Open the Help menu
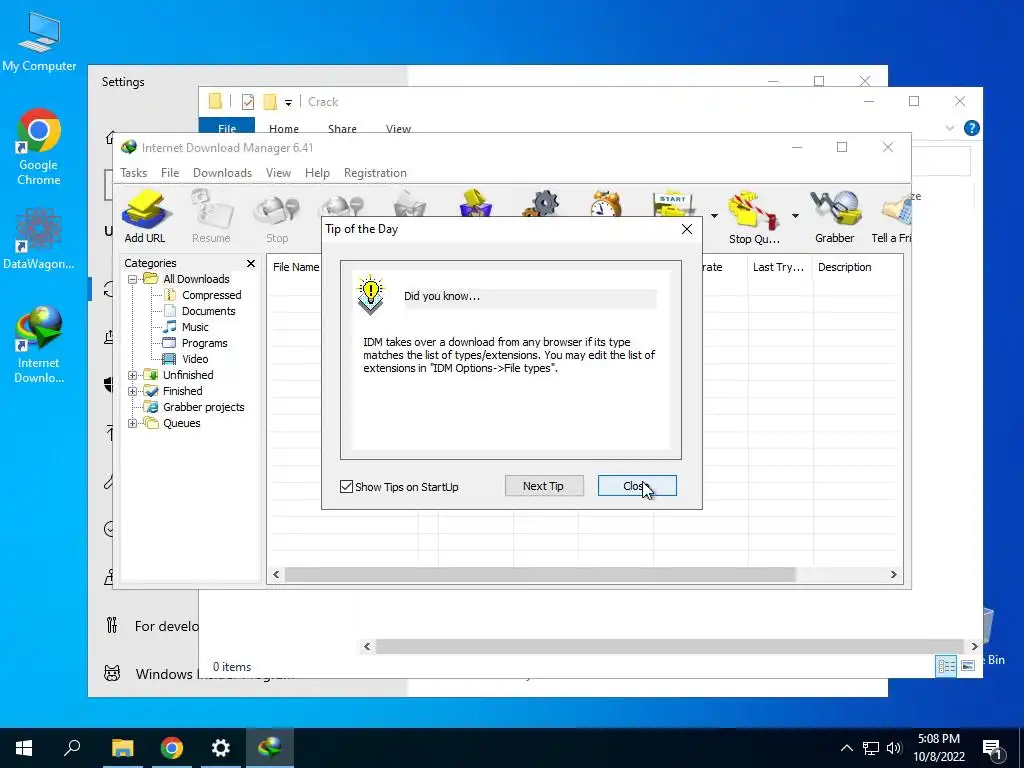Viewport: 1024px width, 768px height. [x=317, y=173]
